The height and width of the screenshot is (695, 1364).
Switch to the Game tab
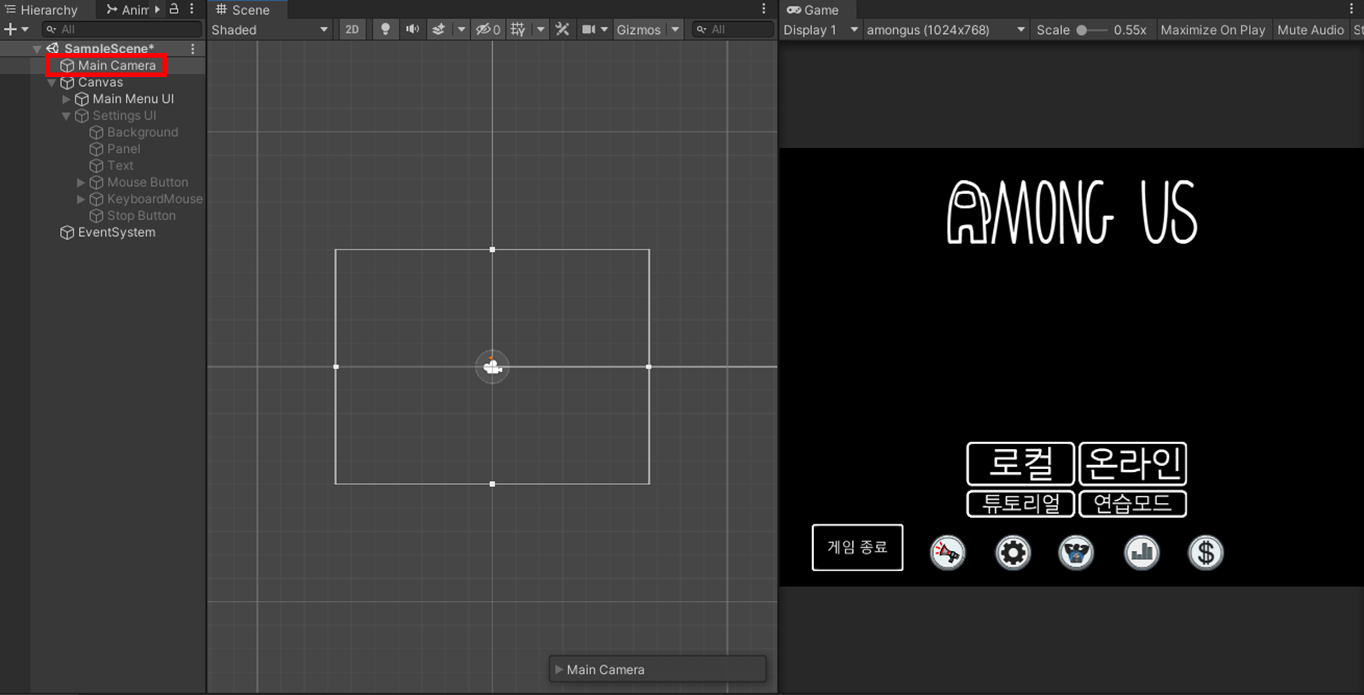point(813,10)
